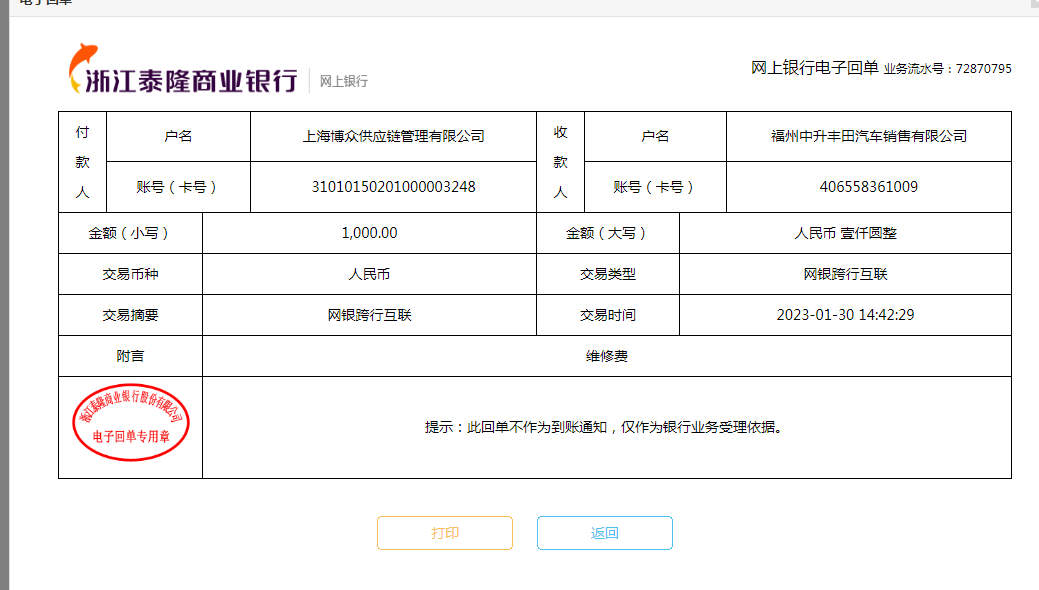Click the business serial number 72870795
Viewport: 1039px width, 590px height.
pos(983,69)
